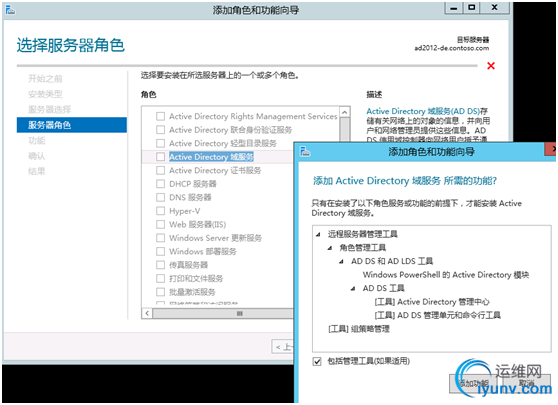This screenshot has height=405, width=558.
Task: Open the 功能 wizard step
Action: click(x=37, y=141)
